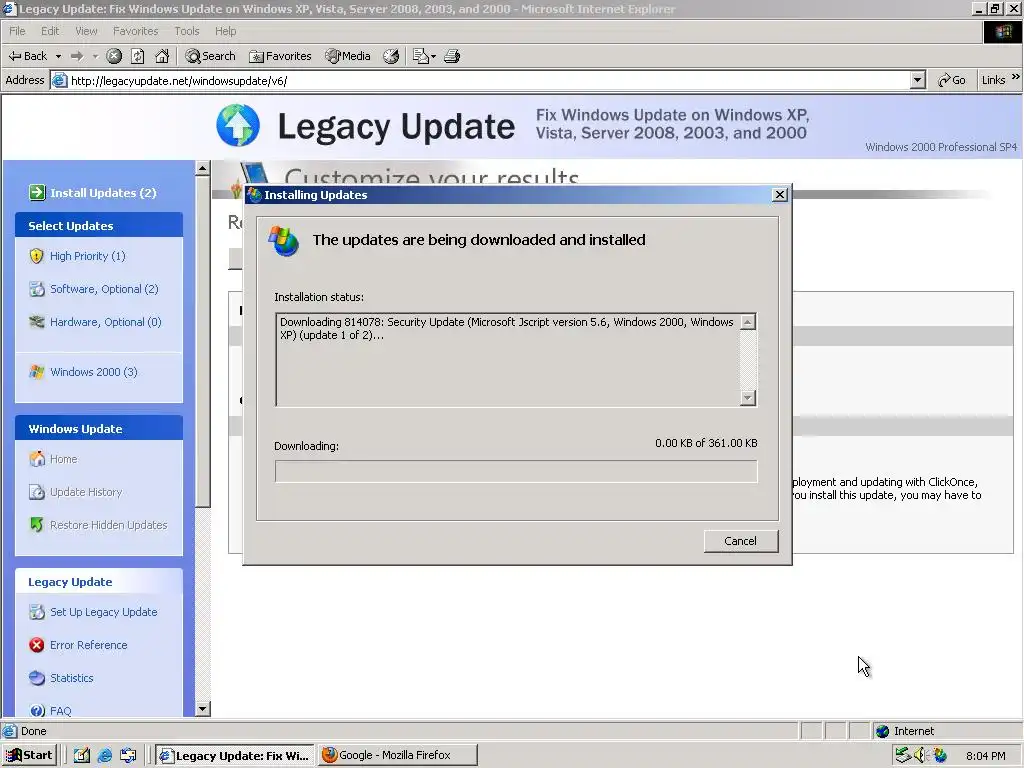Click the Windows 2000 flag icon
The image size is (1024, 768).
point(37,372)
